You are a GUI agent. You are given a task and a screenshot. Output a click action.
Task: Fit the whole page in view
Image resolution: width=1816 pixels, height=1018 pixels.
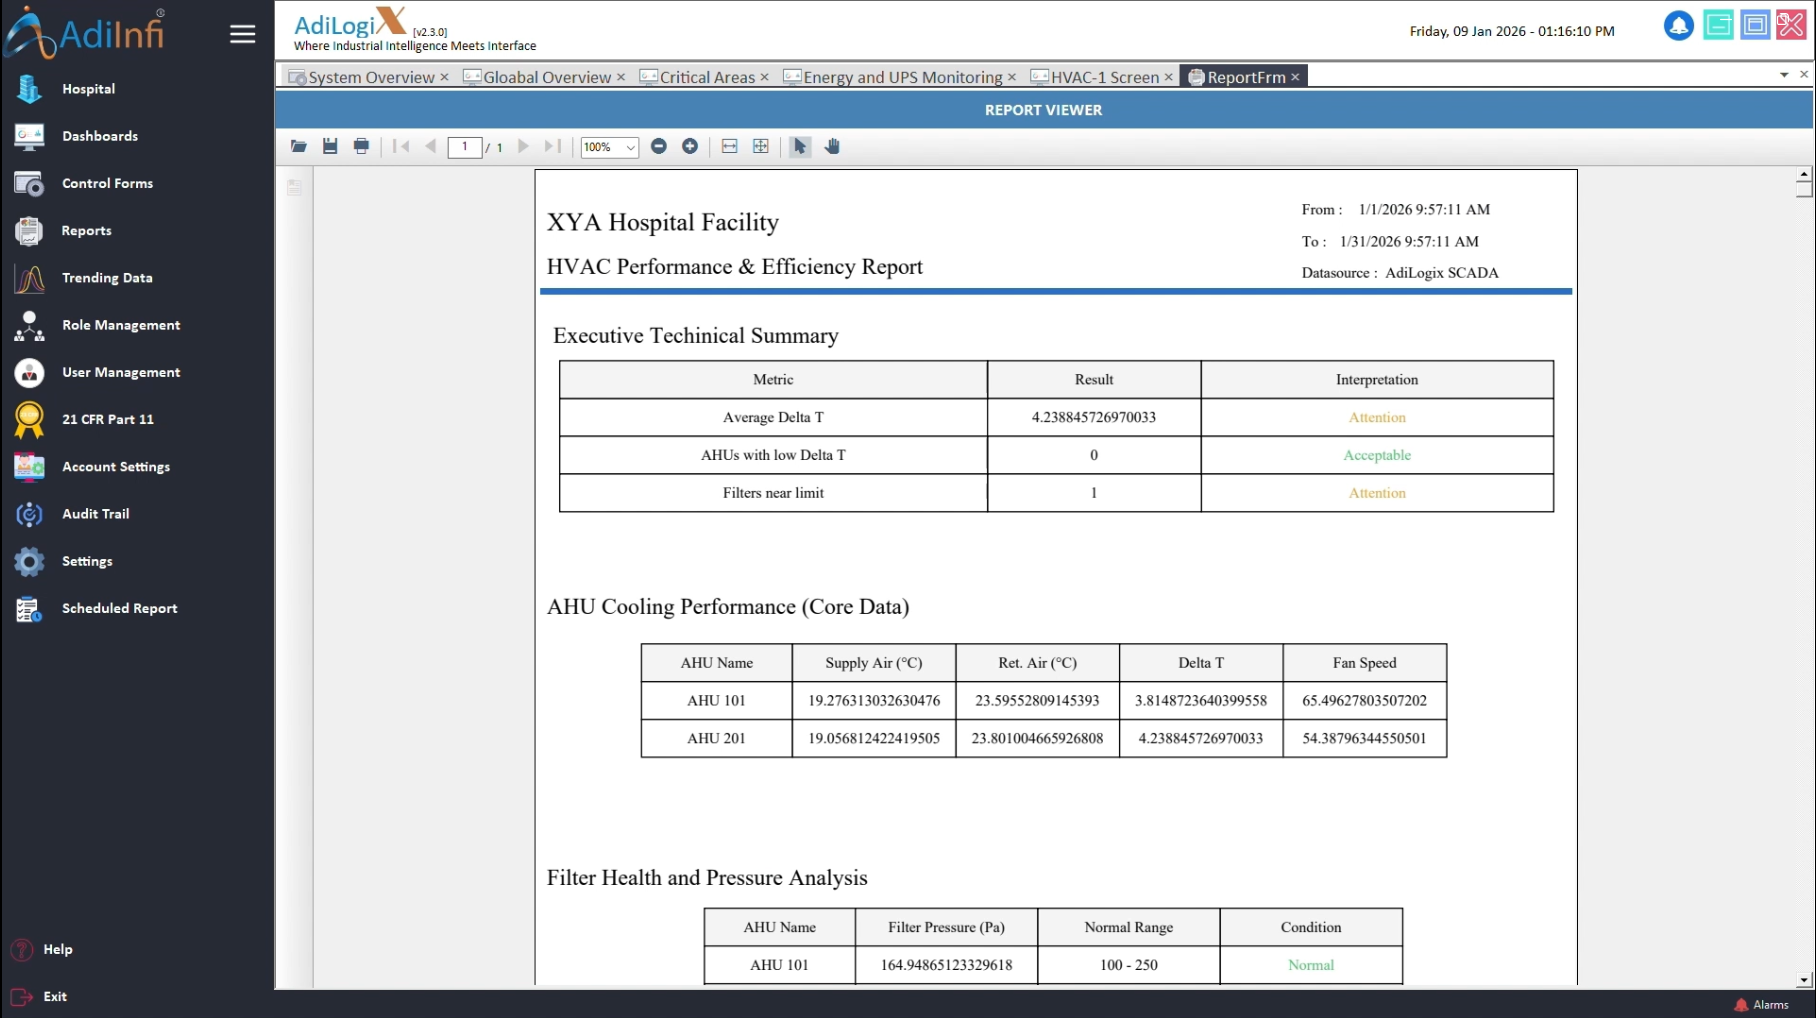pyautogui.click(x=761, y=147)
